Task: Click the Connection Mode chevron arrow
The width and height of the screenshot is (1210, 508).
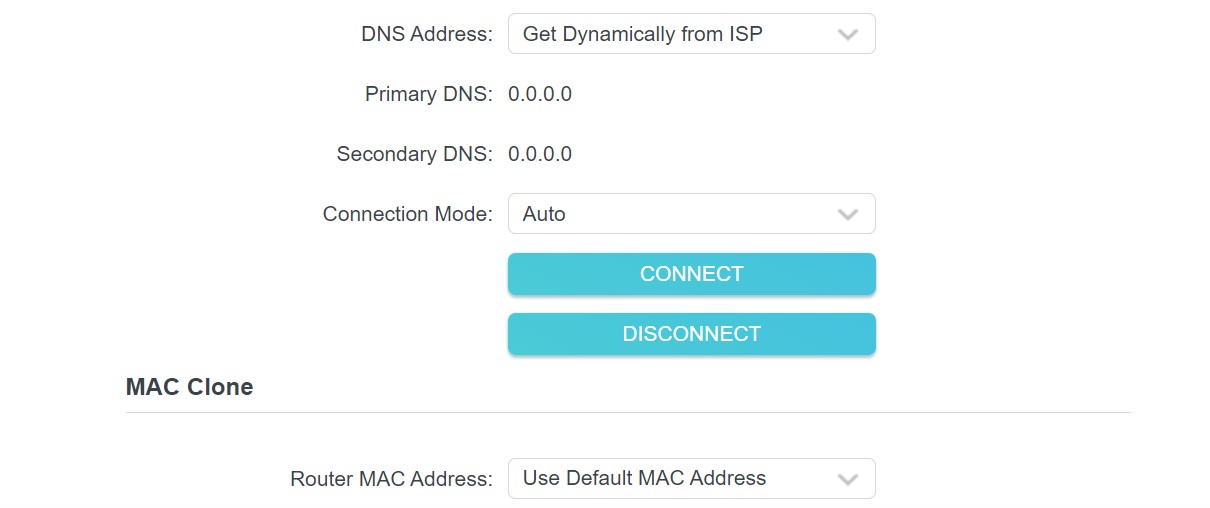Action: coord(848,215)
